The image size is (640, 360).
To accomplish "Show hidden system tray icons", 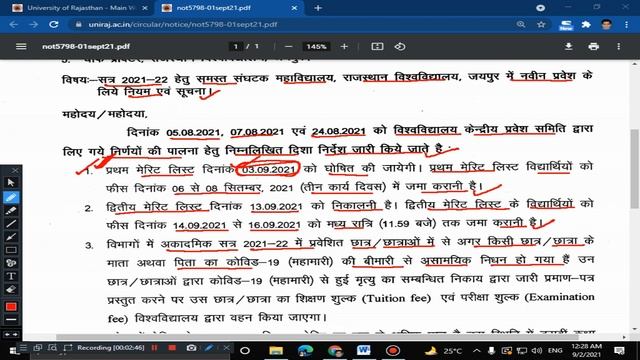I will 476,351.
